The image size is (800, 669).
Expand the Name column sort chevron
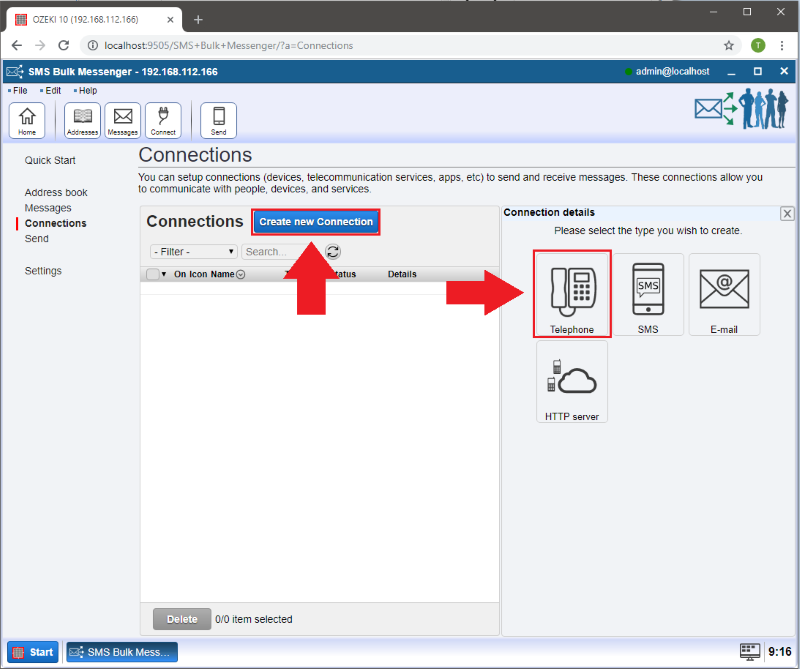(x=241, y=275)
